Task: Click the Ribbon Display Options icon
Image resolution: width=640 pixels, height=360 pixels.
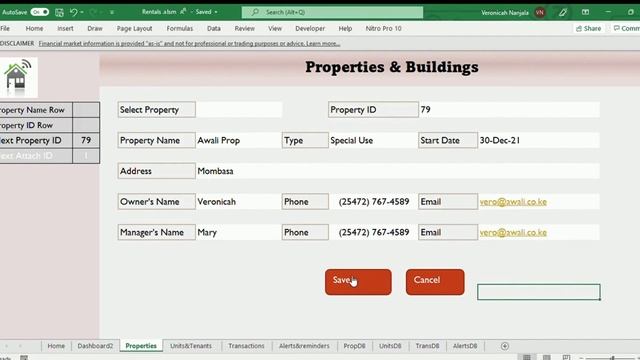Action: [585, 12]
